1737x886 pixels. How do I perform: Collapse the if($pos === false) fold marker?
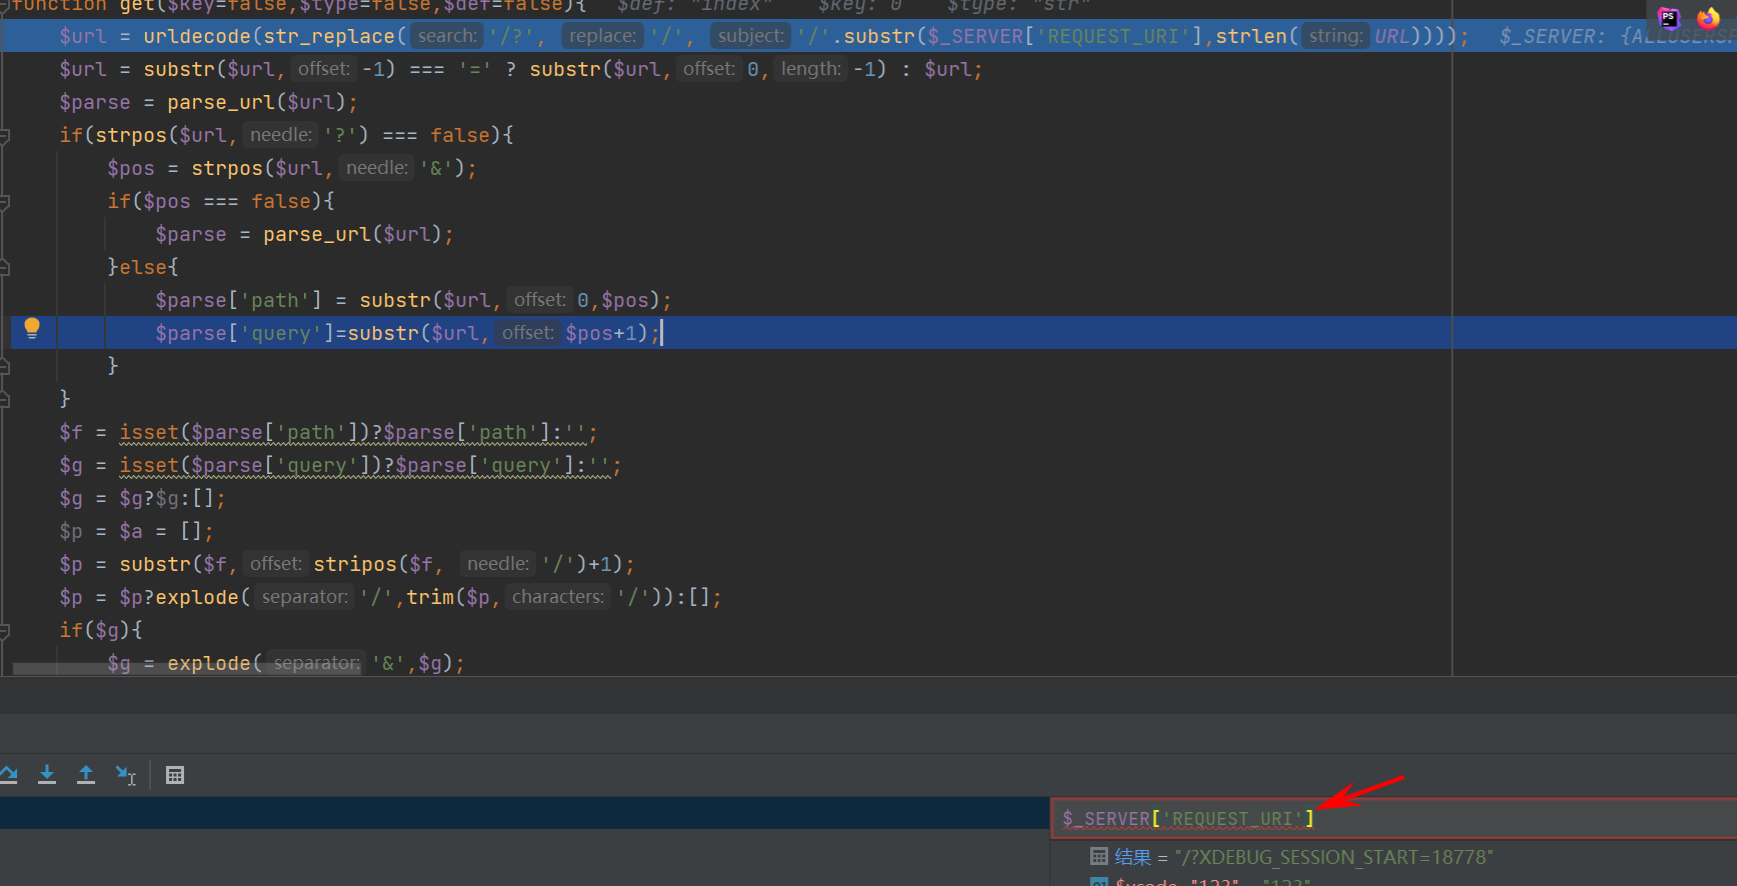(5, 201)
